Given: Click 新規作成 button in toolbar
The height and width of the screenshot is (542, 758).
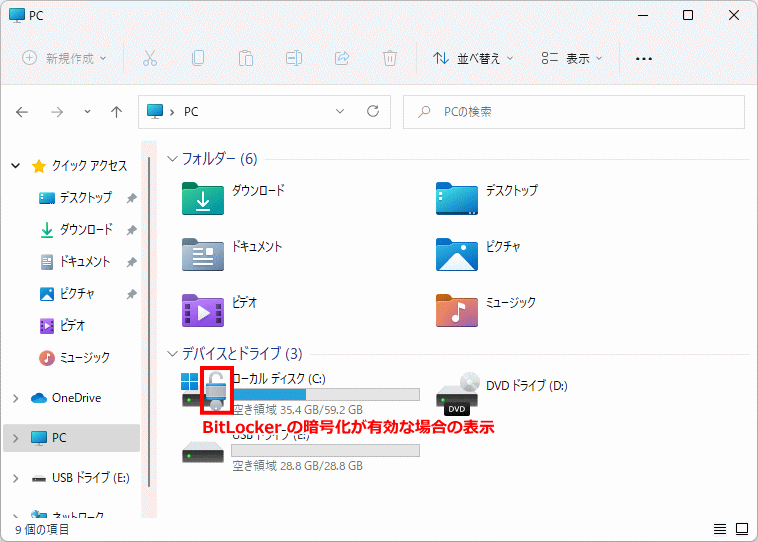Looking at the screenshot, I should point(64,58).
